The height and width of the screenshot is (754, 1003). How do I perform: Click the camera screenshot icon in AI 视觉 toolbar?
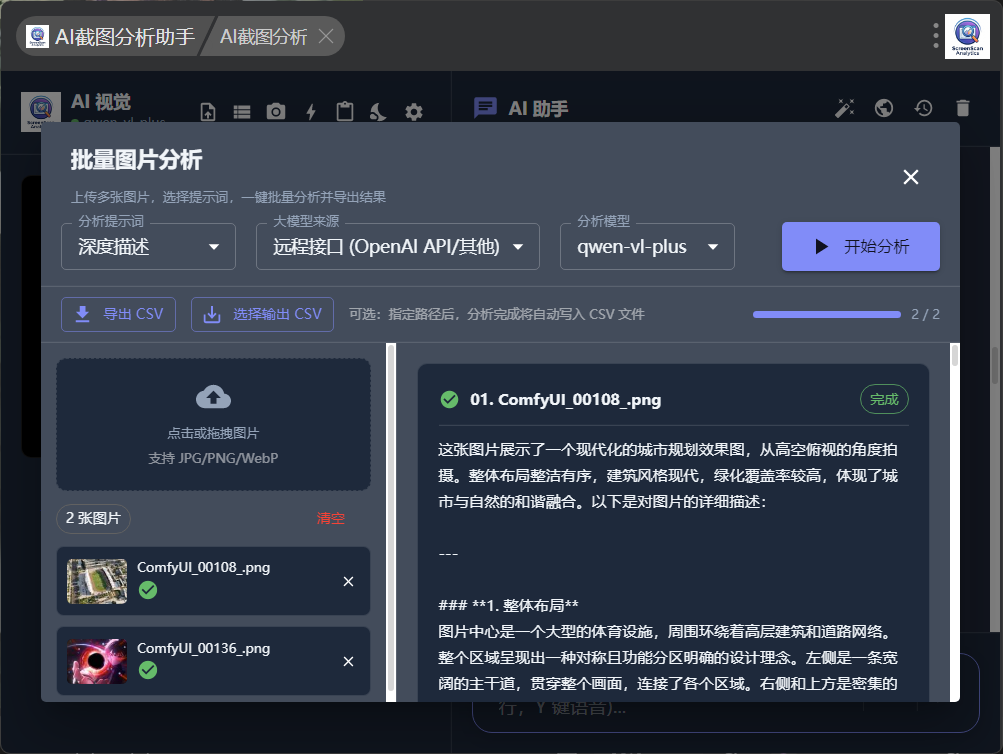(x=275, y=112)
